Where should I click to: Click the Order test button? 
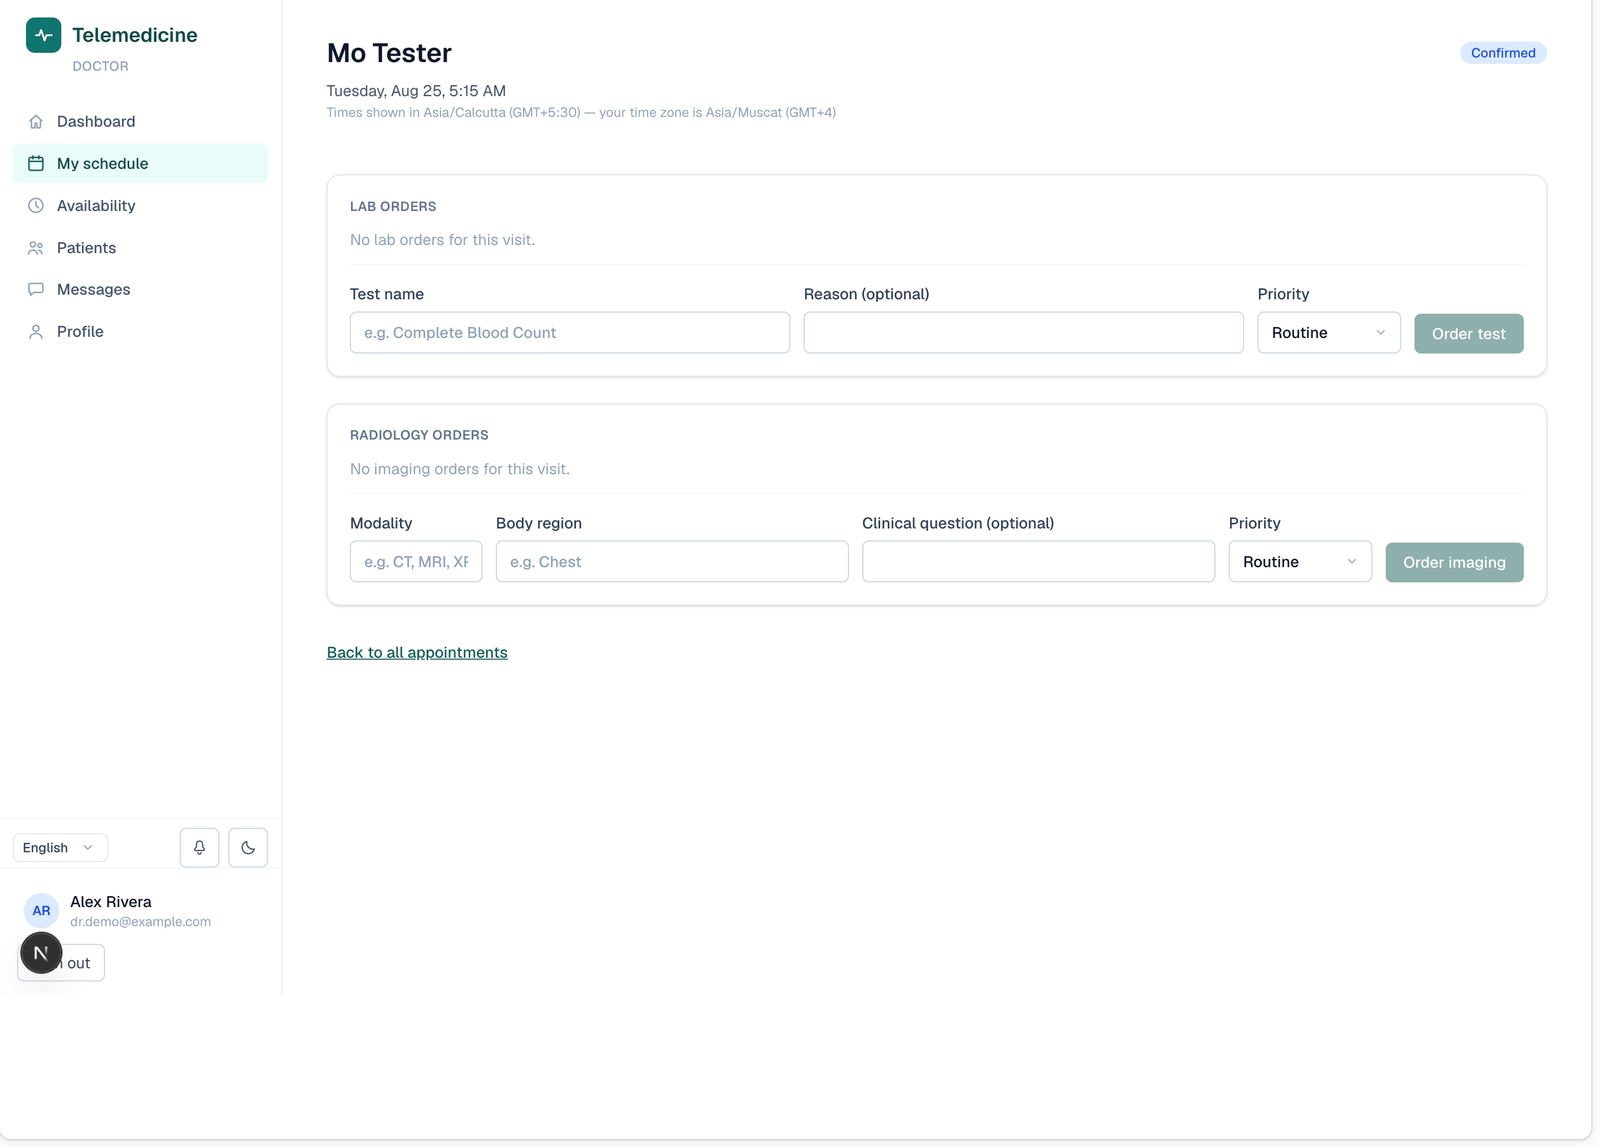tap(1468, 334)
